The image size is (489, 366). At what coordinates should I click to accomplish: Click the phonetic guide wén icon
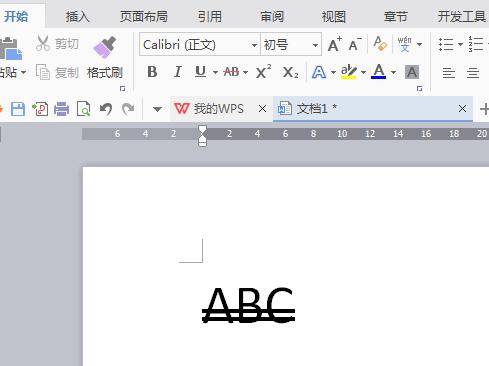point(405,44)
